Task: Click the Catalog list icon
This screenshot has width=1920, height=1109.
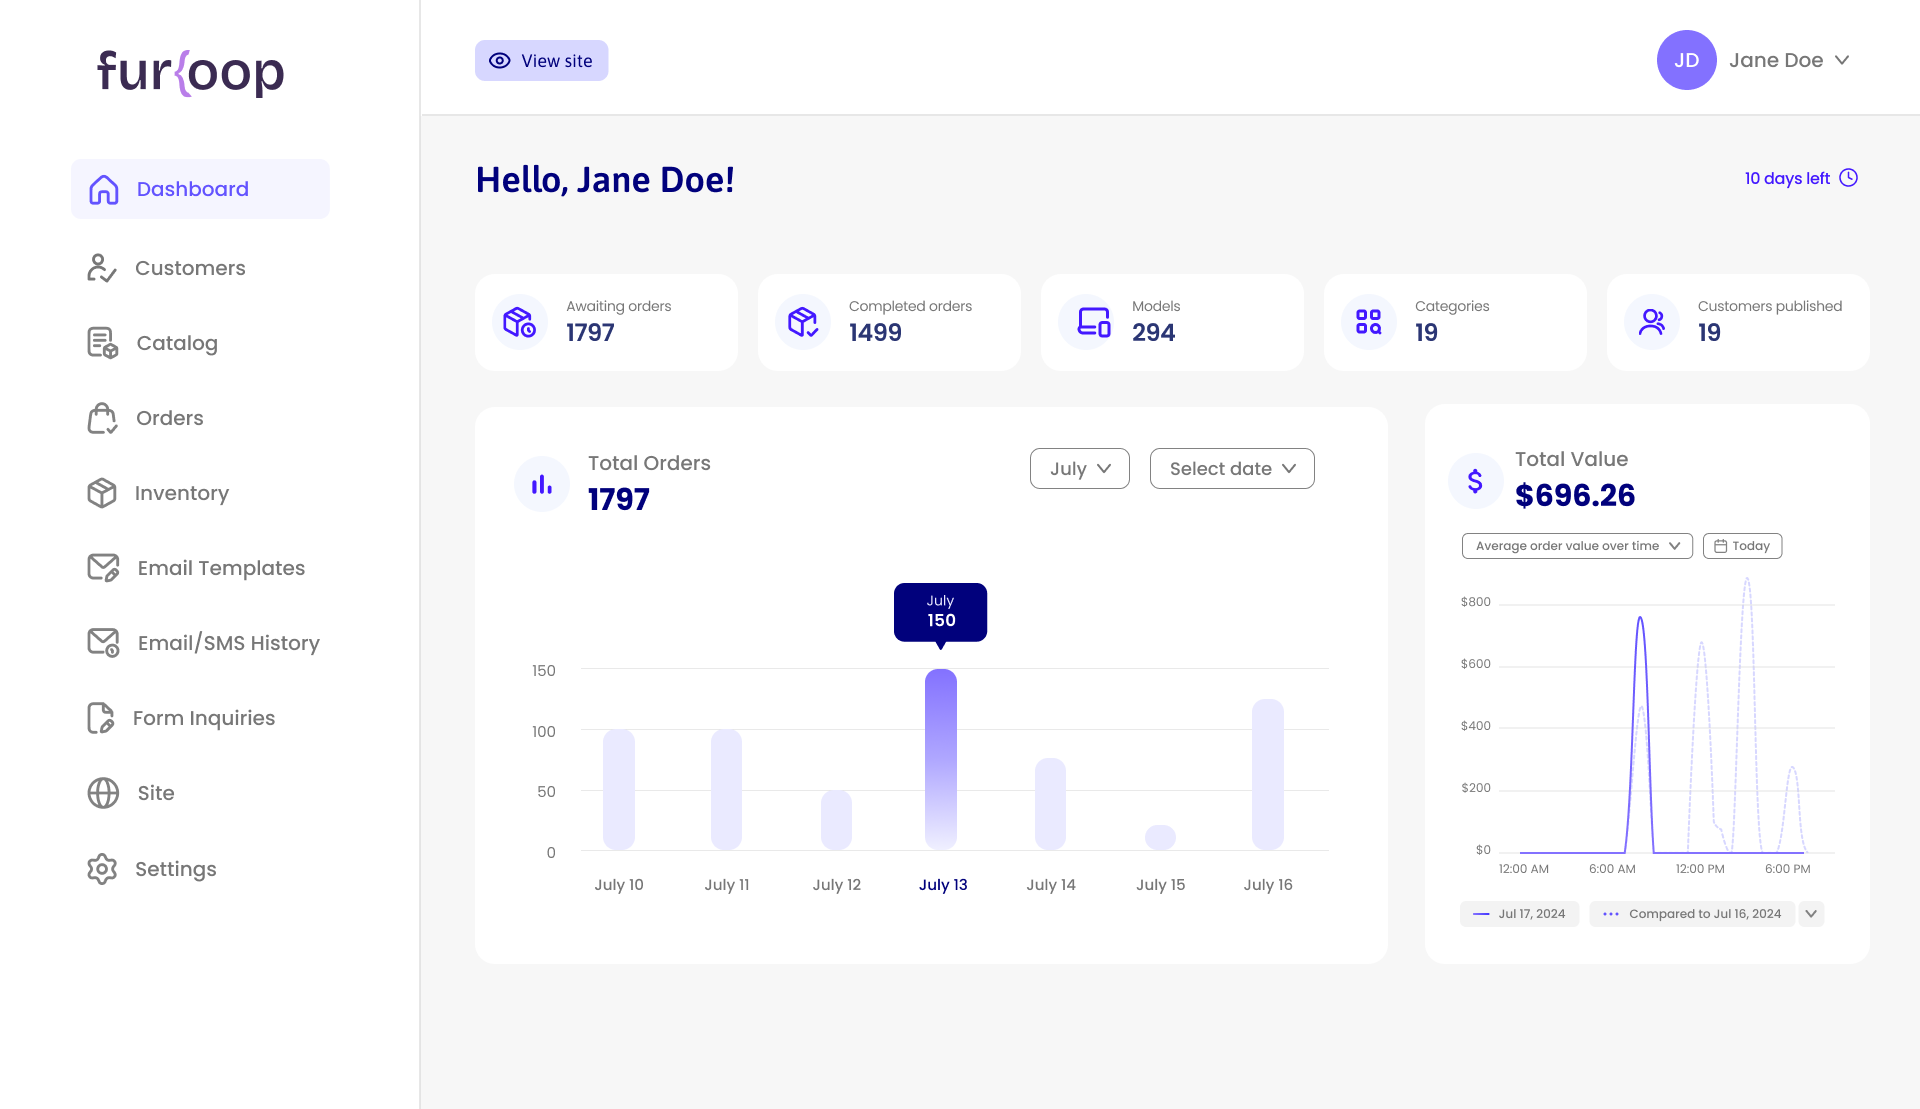Action: point(102,343)
